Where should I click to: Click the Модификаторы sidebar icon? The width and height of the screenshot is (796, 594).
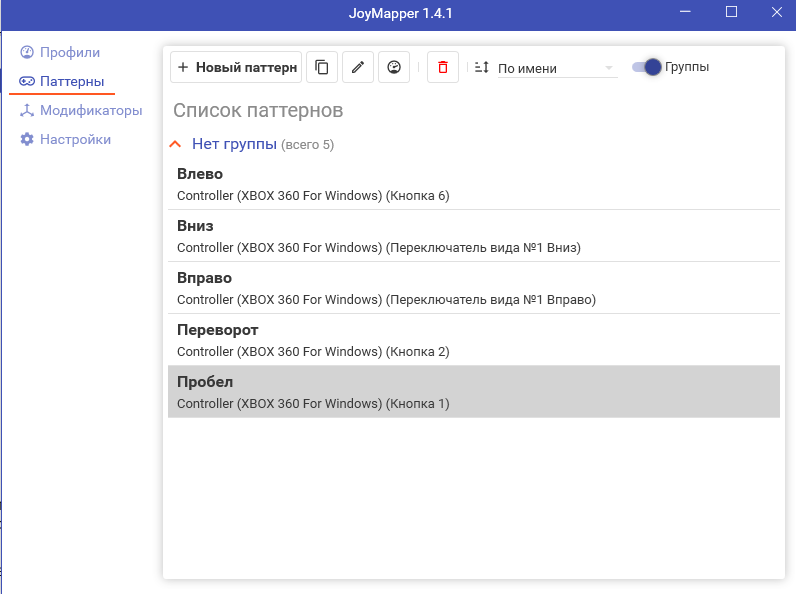27,110
